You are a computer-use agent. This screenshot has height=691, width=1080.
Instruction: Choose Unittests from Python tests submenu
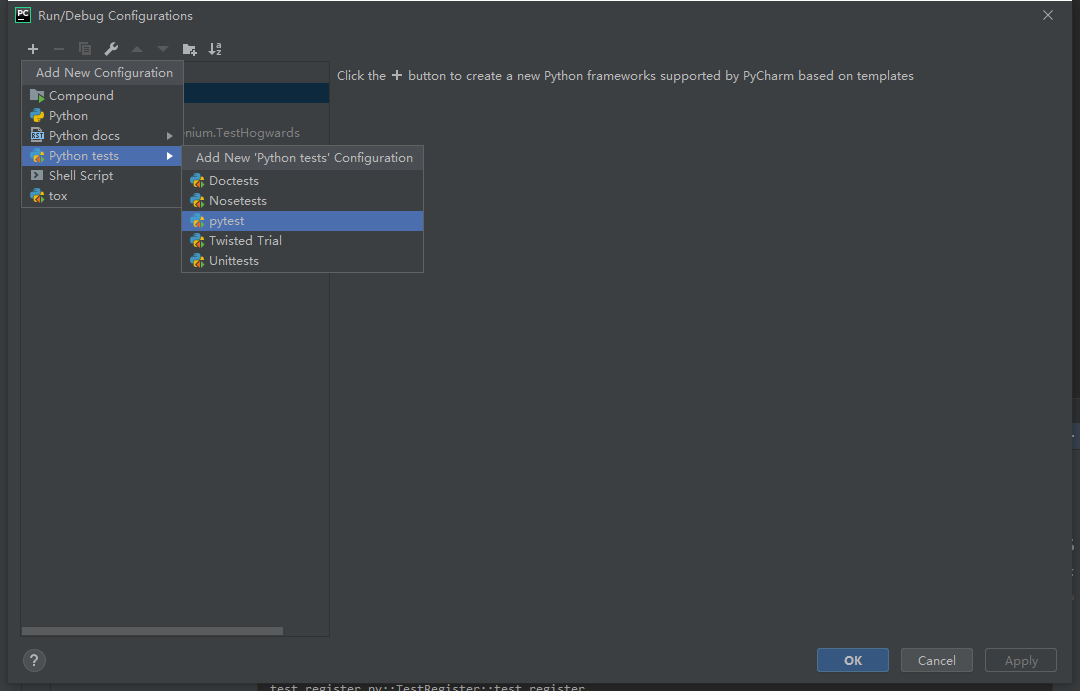coord(302,260)
